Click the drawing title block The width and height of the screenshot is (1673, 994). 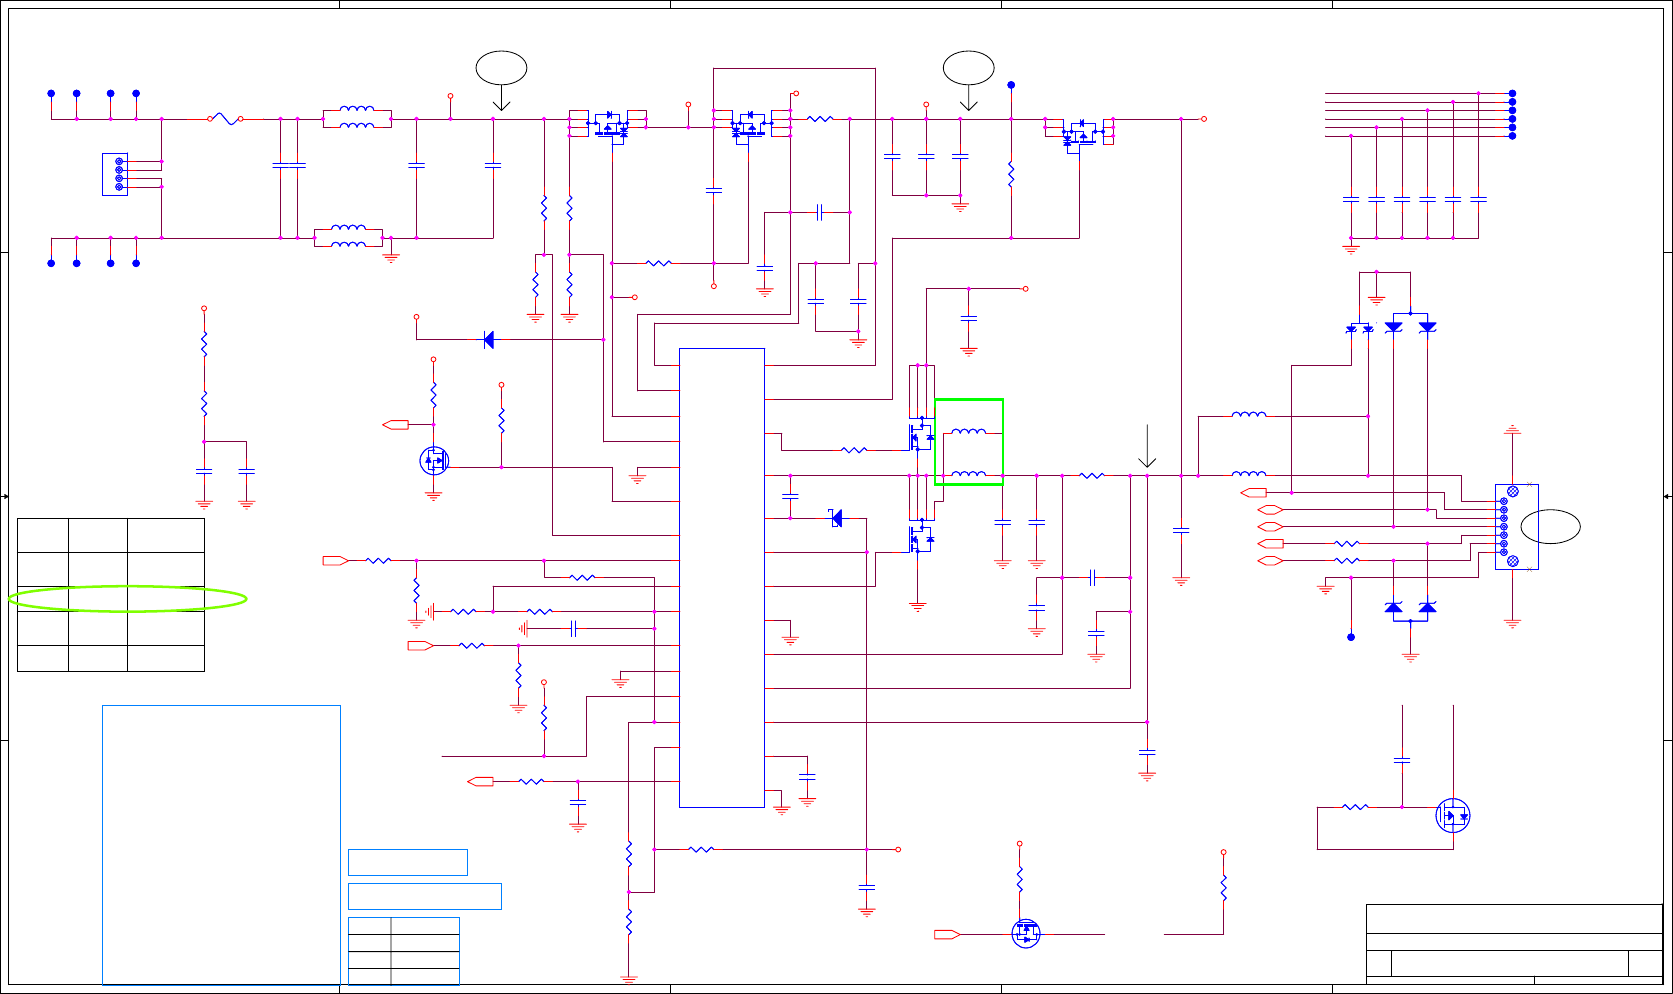tap(1514, 944)
